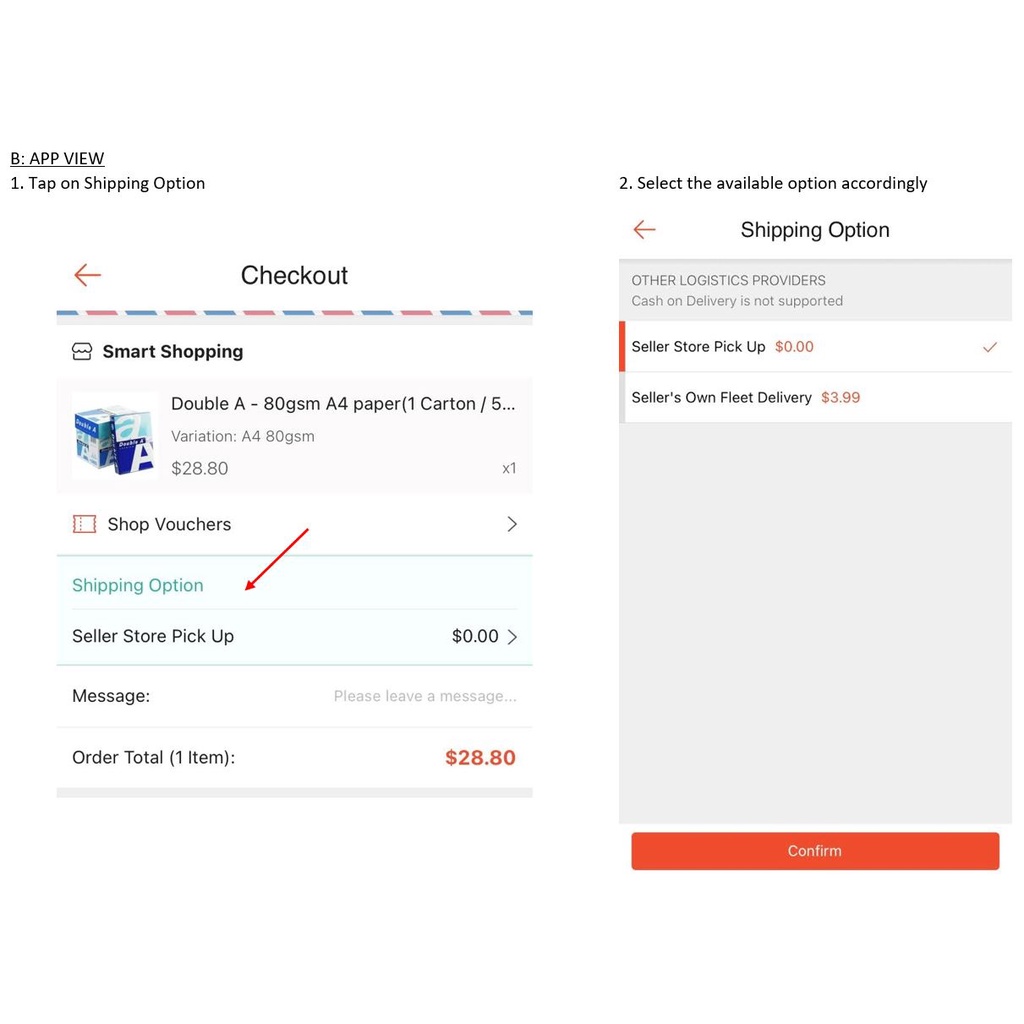Tap the Smart Shopping store icon
Viewport: 1024px width, 1024px height.
click(82, 352)
